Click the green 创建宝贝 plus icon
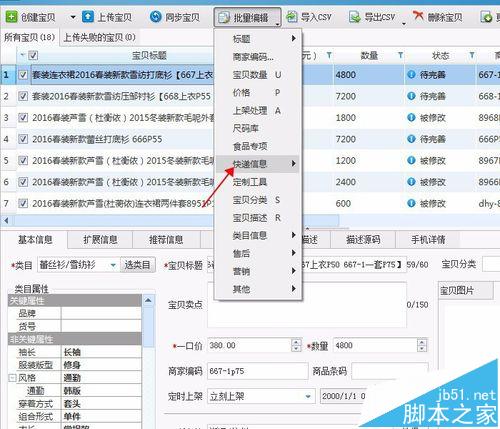Image resolution: width=500 pixels, height=429 pixels. point(11,17)
